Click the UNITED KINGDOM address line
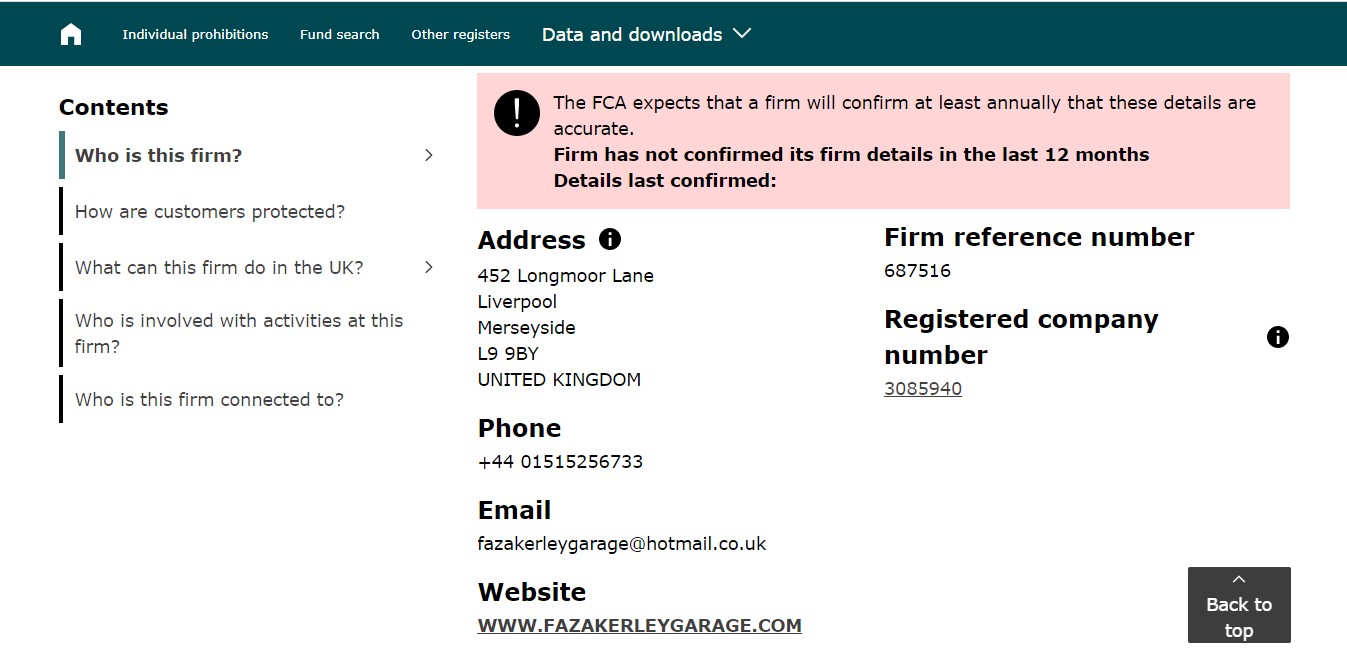Image resolution: width=1347 pixels, height=657 pixels. 559,379
